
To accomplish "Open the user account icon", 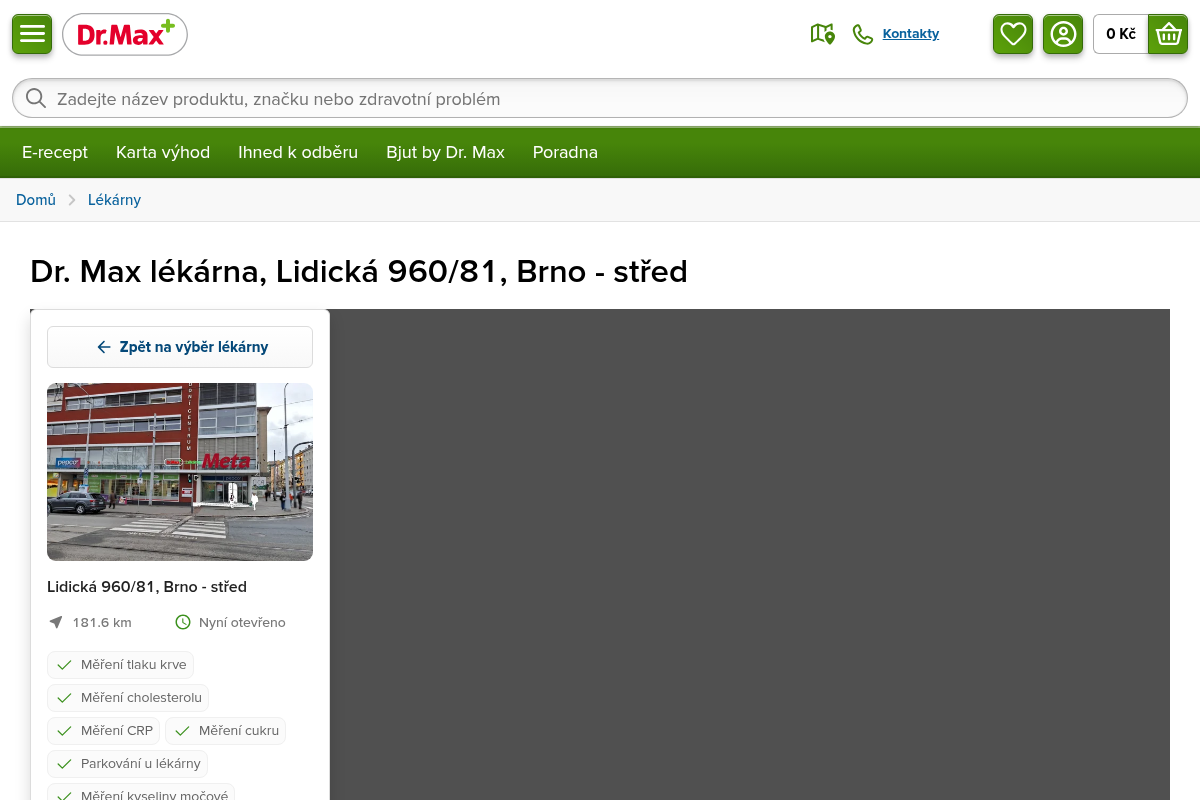I will 1063,34.
